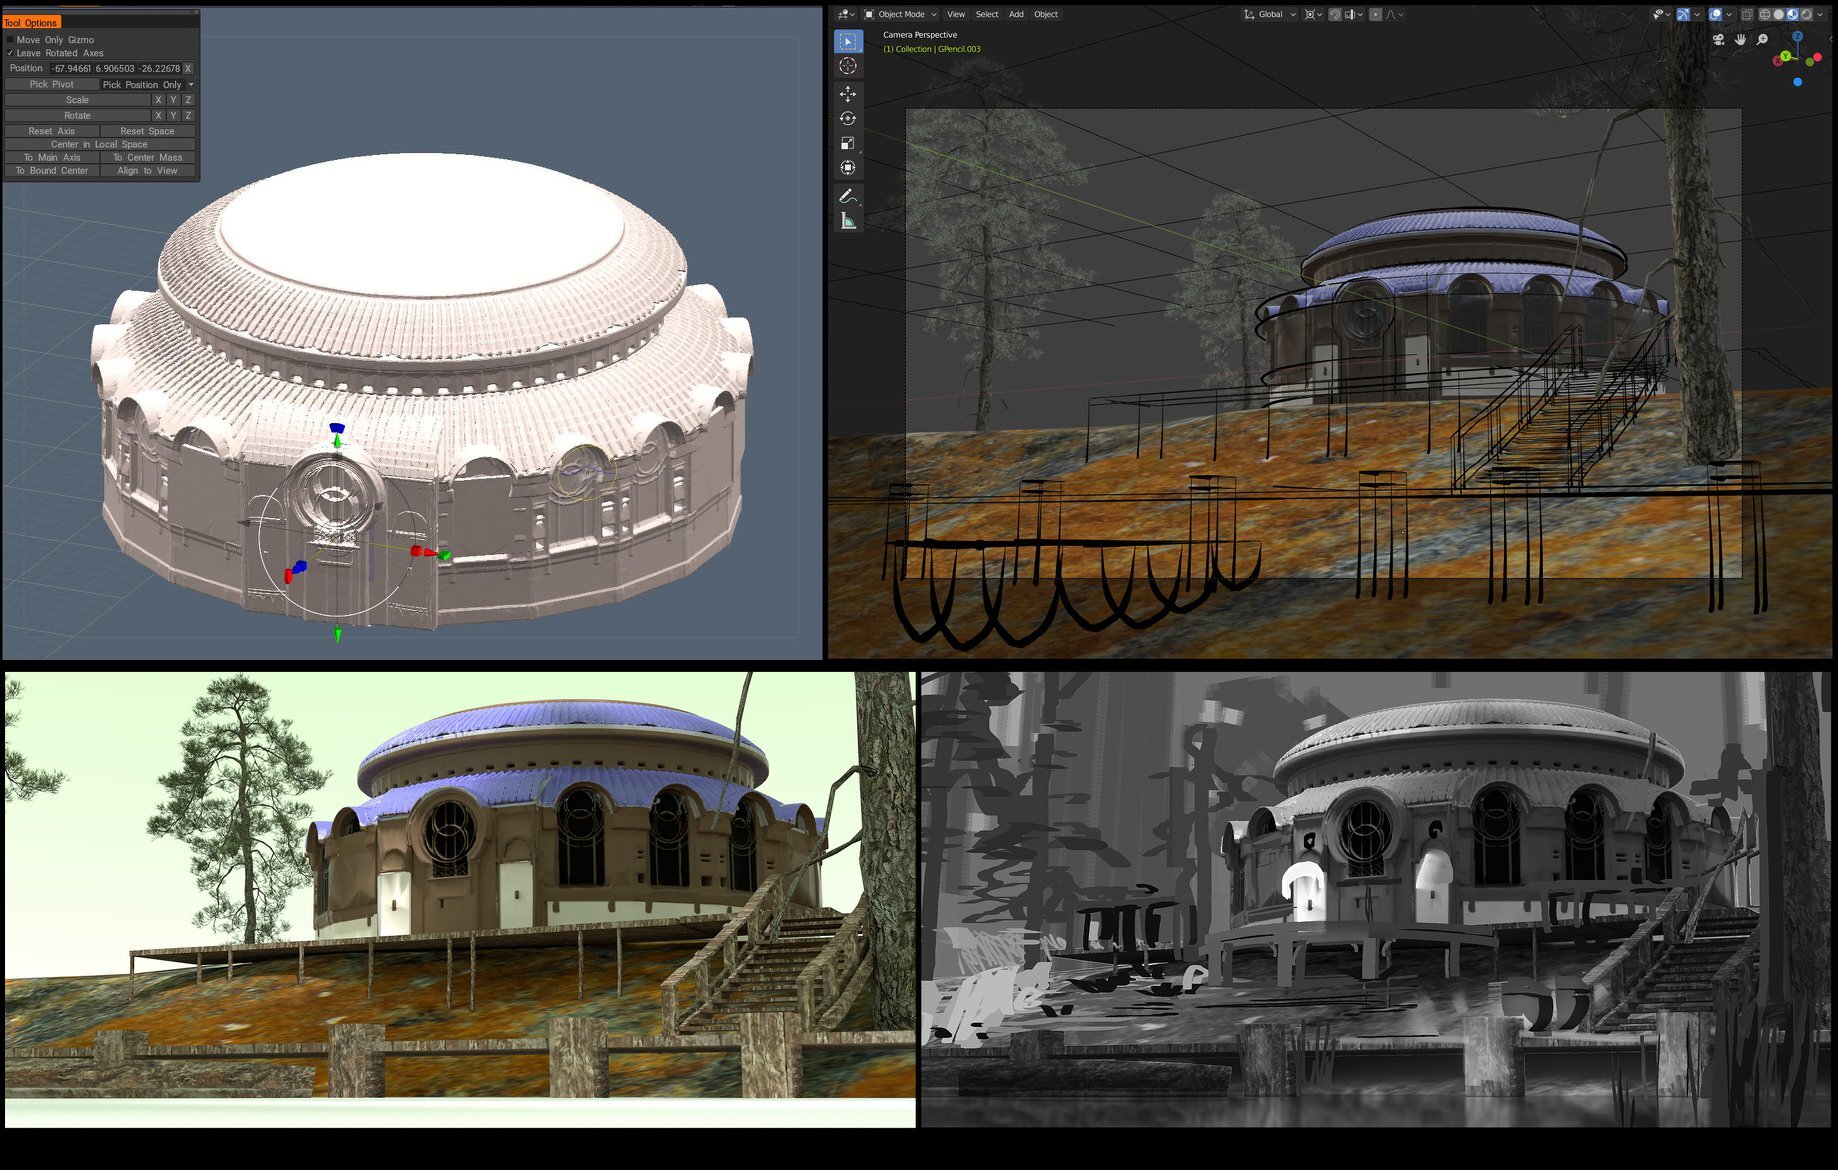Expand the snapping options dropdown
Screen dimensions: 1838x1170
tap(1354, 14)
